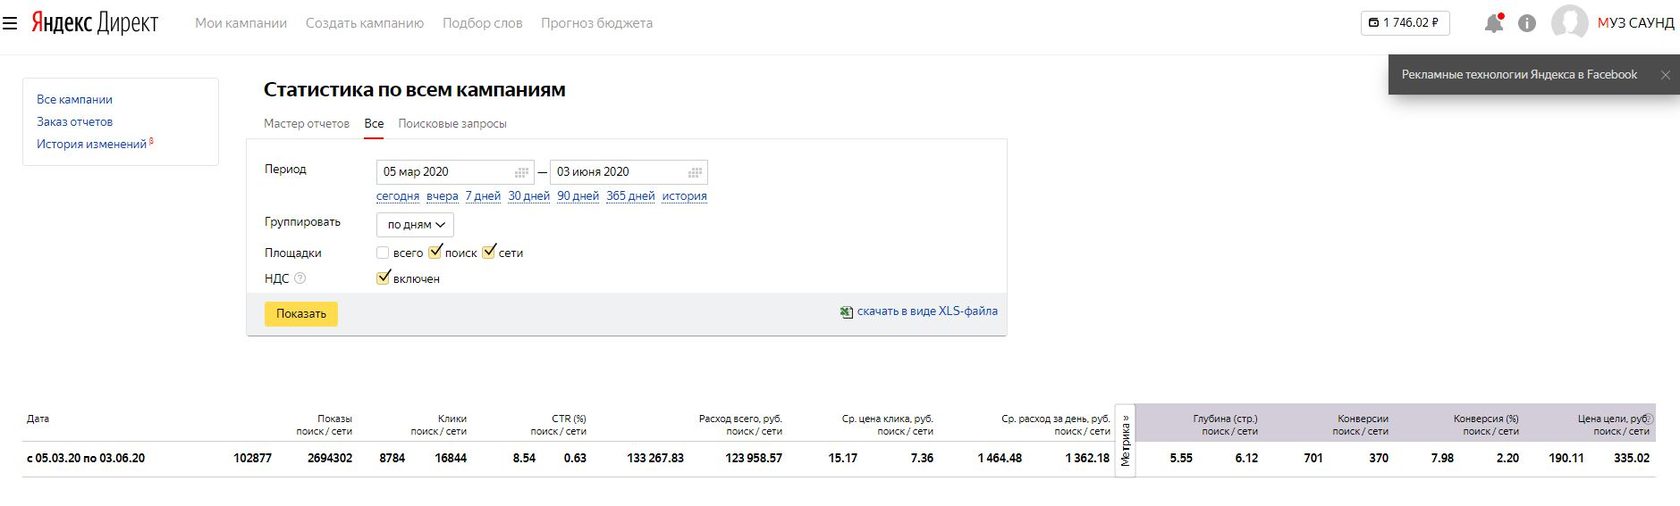Select the '30 дней' period link
The width and height of the screenshot is (1680, 506).
(x=529, y=196)
